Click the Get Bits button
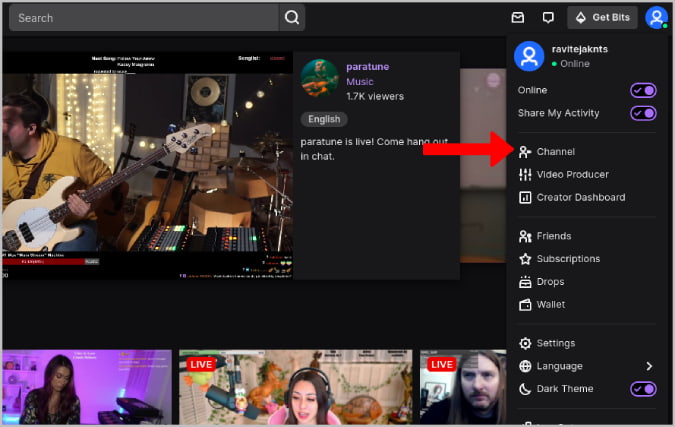This screenshot has height=427, width=675. [x=602, y=18]
